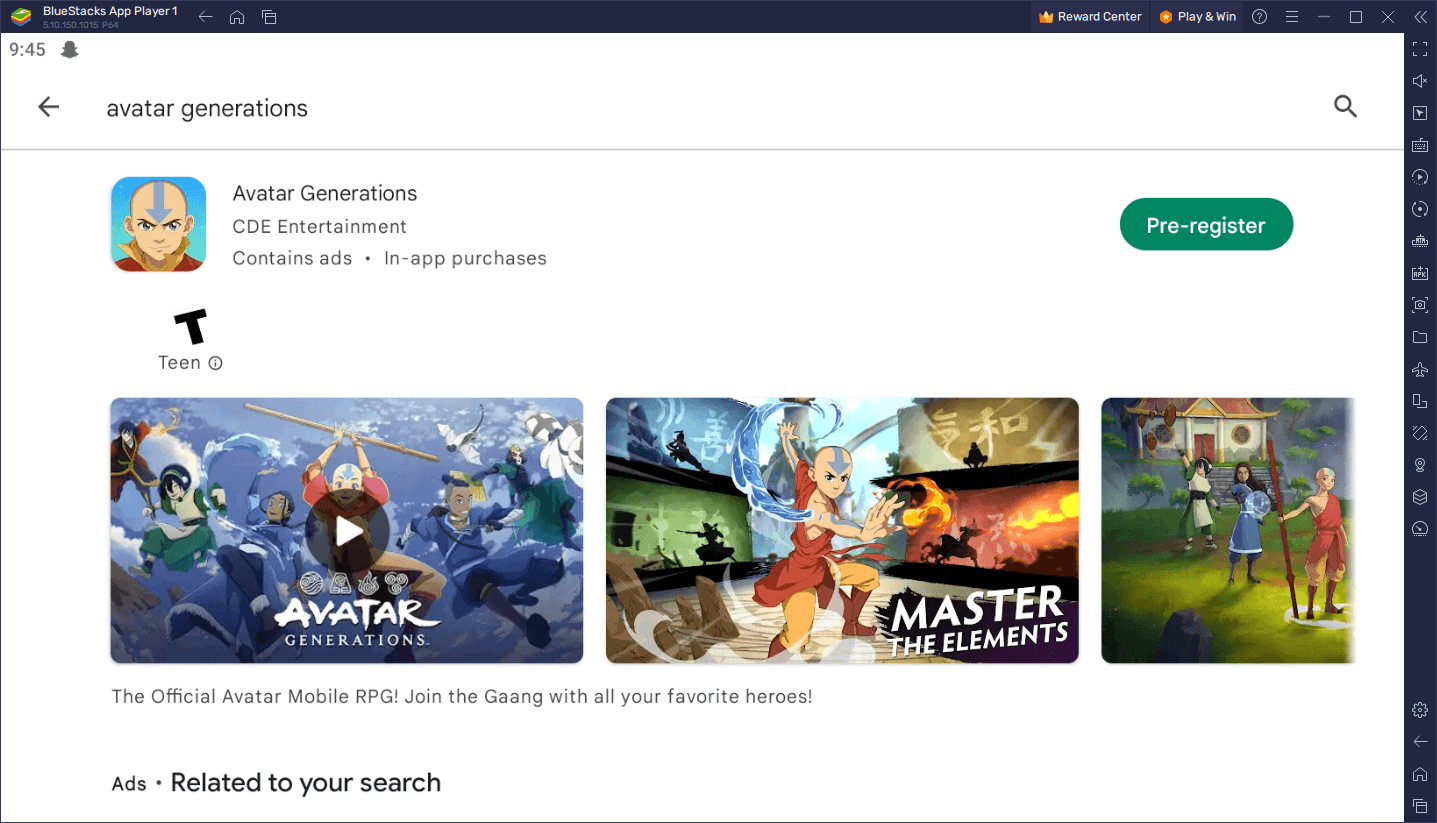Click the Android back arrow in sidebar
This screenshot has height=823, width=1437.
tap(1420, 742)
